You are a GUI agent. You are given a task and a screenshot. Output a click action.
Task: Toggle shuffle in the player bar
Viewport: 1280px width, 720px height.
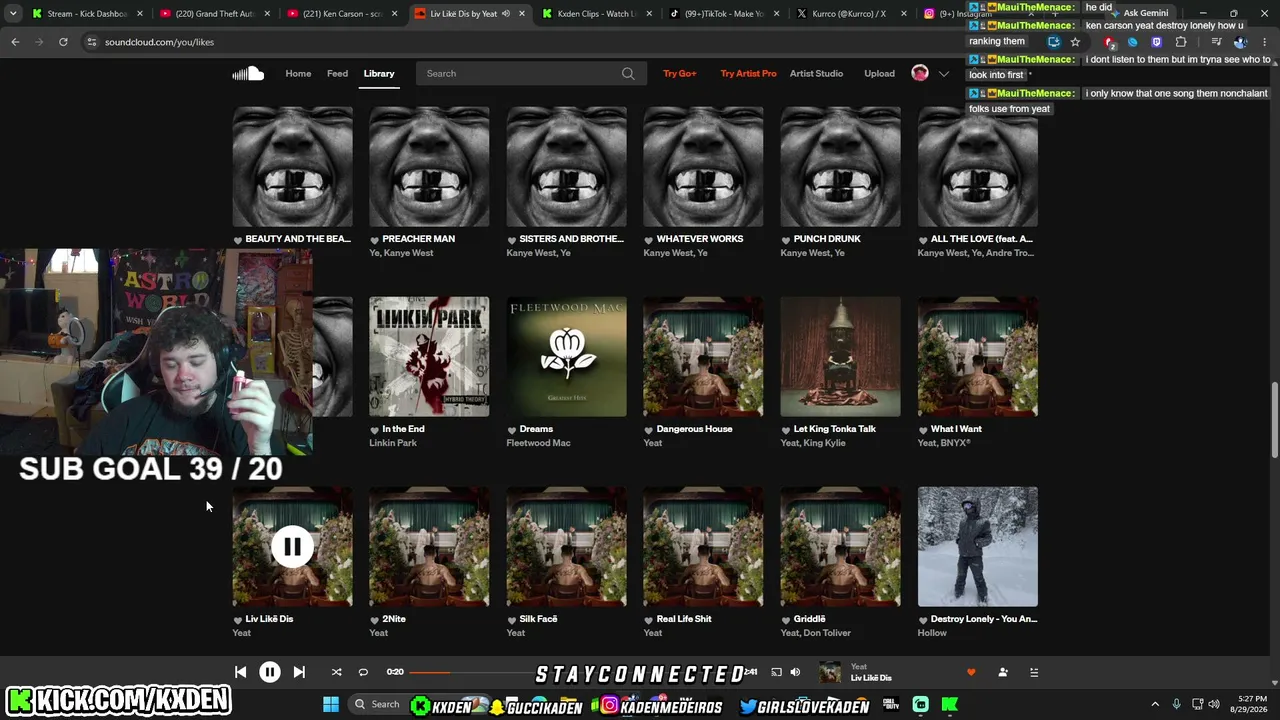[336, 673]
